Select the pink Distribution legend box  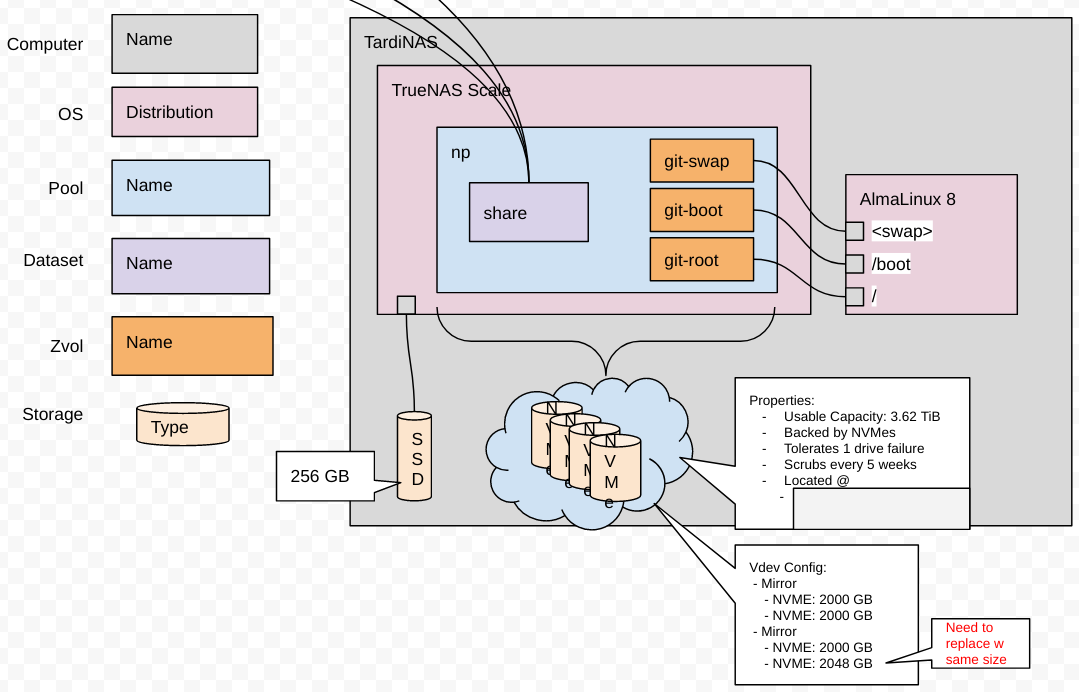184,111
